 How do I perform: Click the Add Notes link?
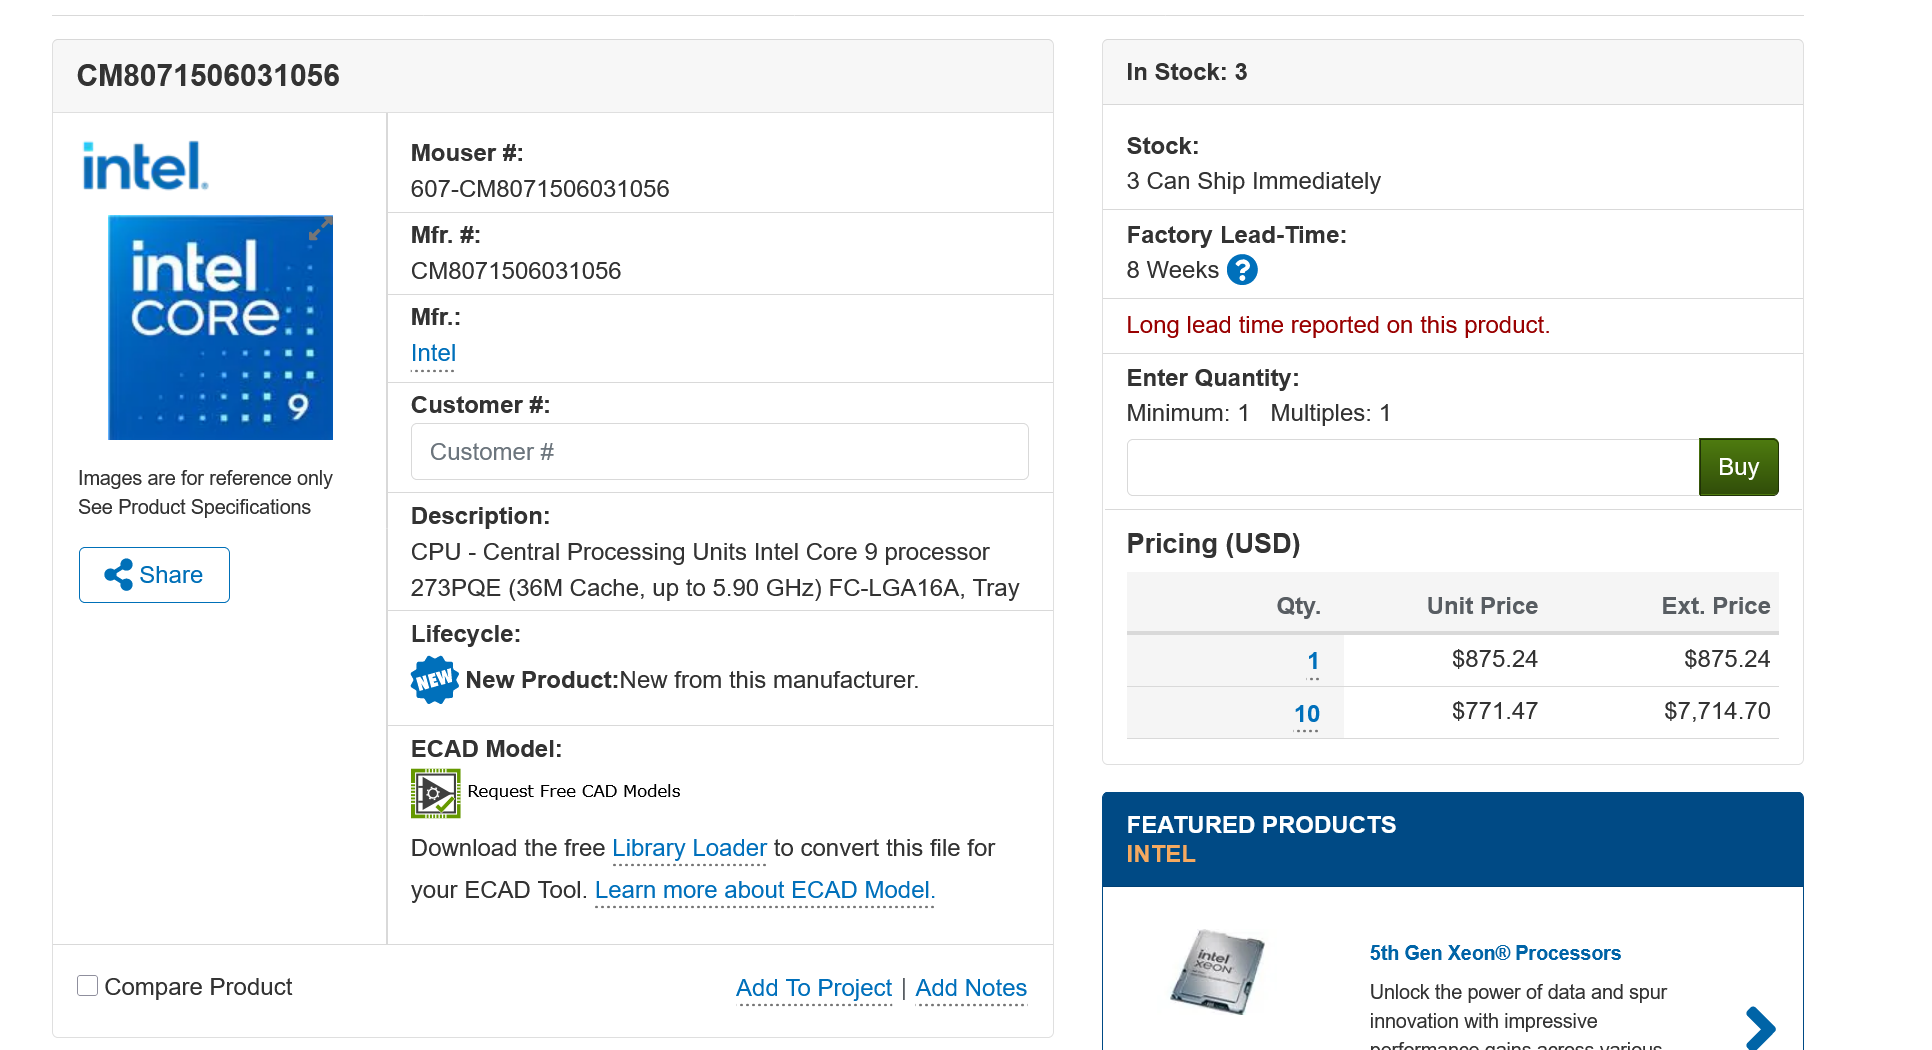(x=970, y=988)
